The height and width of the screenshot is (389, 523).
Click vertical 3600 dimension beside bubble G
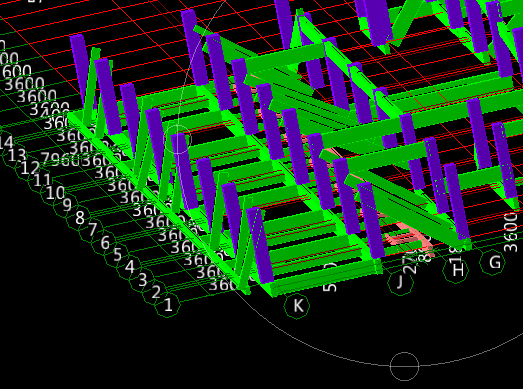click(x=511, y=233)
